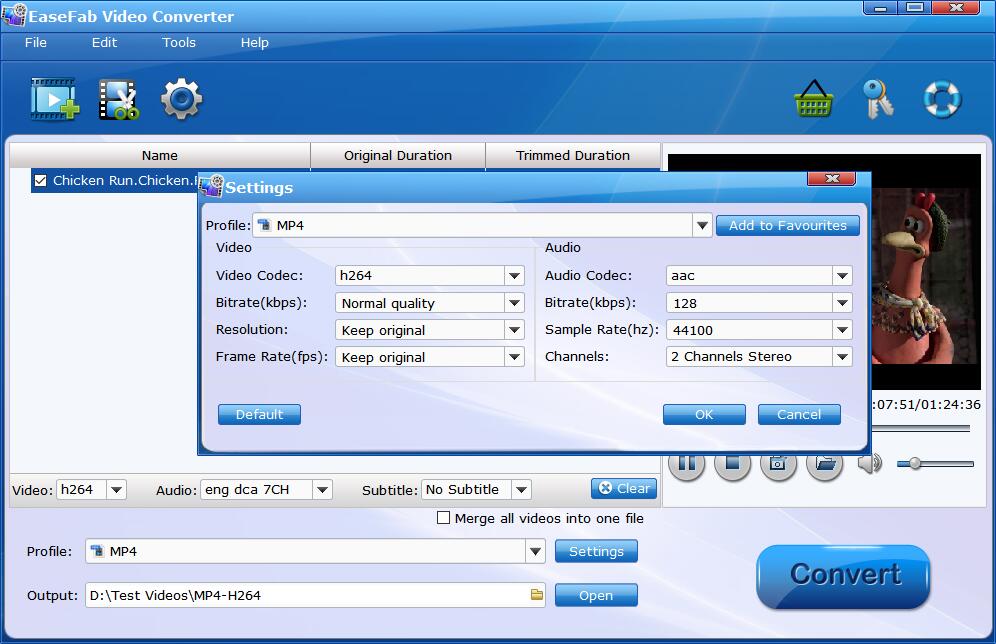Close the Settings dialog

[831, 178]
